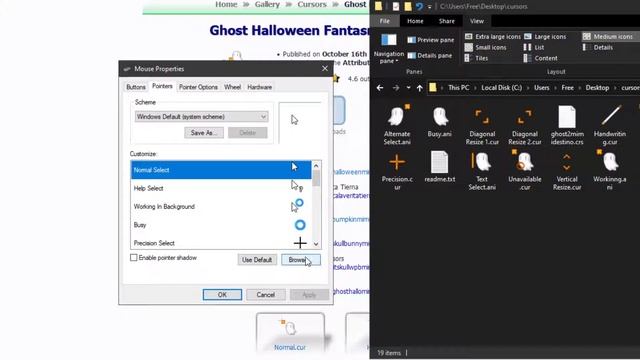Go forward in File Explorer
Screen dimensions: 640x360
pyautogui.click(x=396, y=88)
